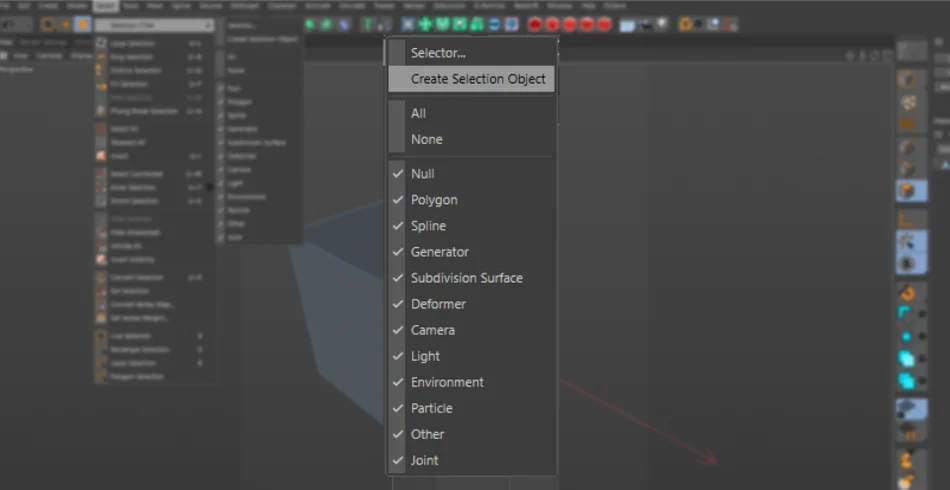Image resolution: width=950 pixels, height=490 pixels.
Task: Activate the orange Workplane mode icon
Action: tap(907, 124)
